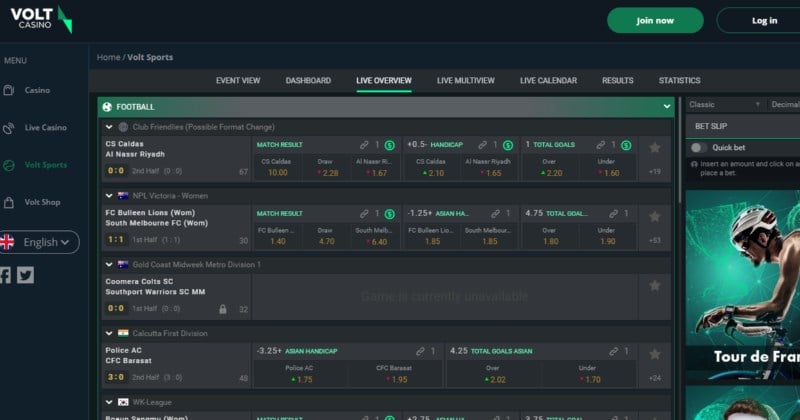Image resolution: width=800 pixels, height=420 pixels.
Task: Select the Volt Sports sidebar icon
Action: pyautogui.click(x=9, y=165)
